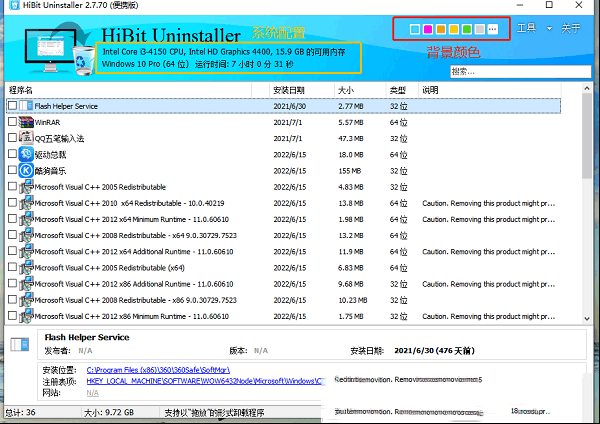Choose the gray background color
Image resolution: width=600 pixels, height=424 pixels.
click(x=479, y=29)
